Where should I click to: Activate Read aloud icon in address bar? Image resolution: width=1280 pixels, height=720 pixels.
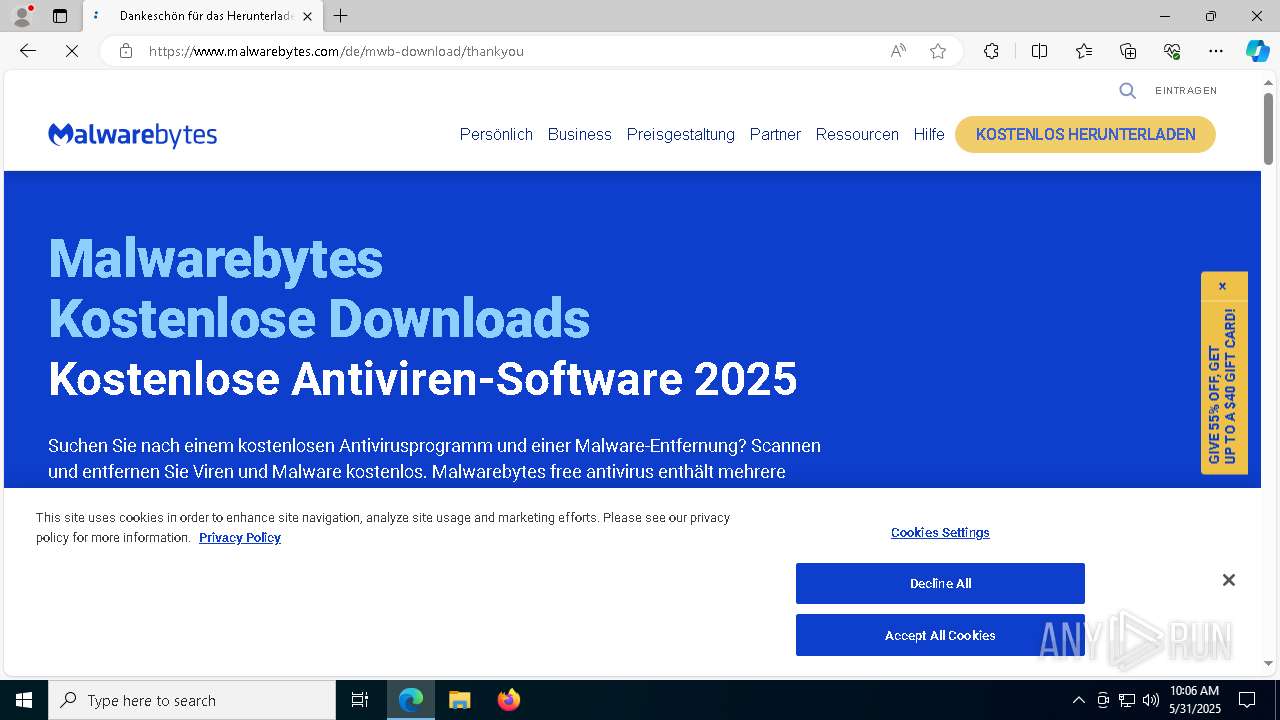coord(898,51)
